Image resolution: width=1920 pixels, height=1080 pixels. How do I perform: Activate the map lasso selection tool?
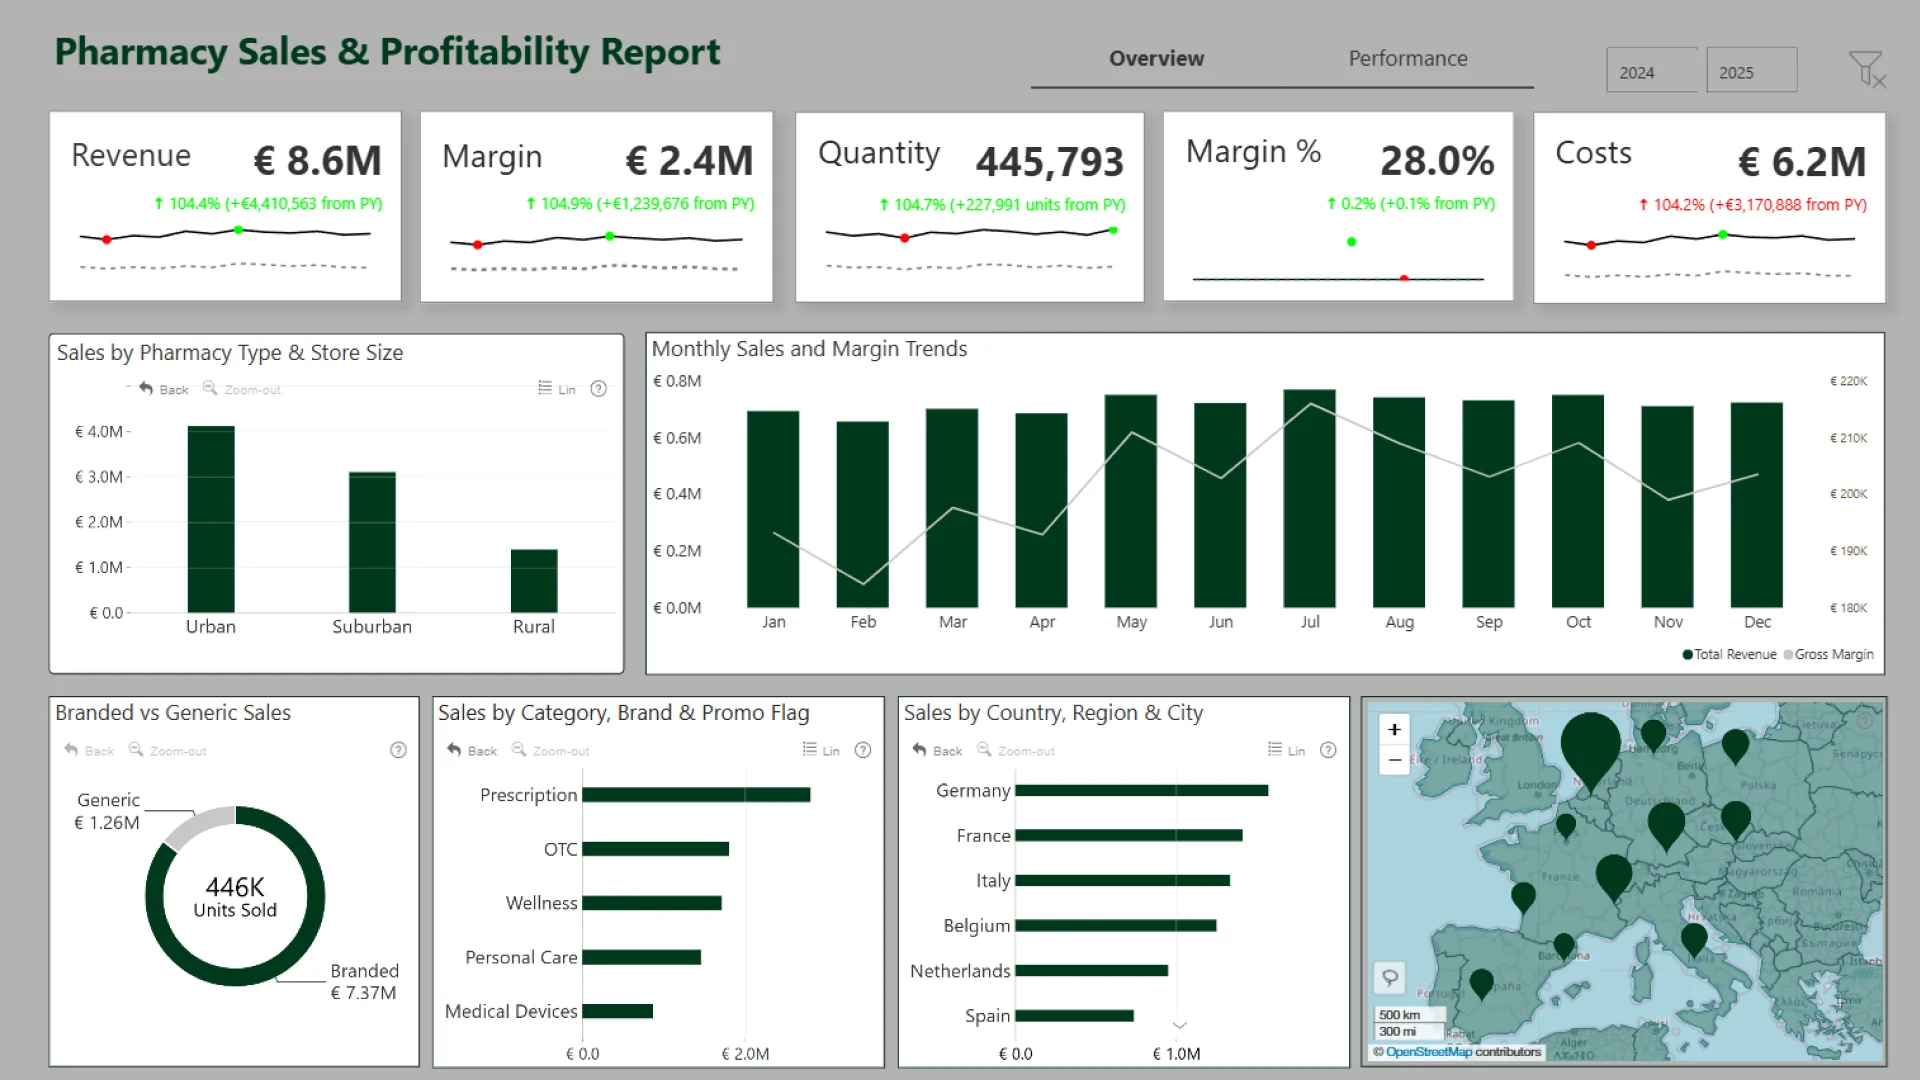point(1390,977)
